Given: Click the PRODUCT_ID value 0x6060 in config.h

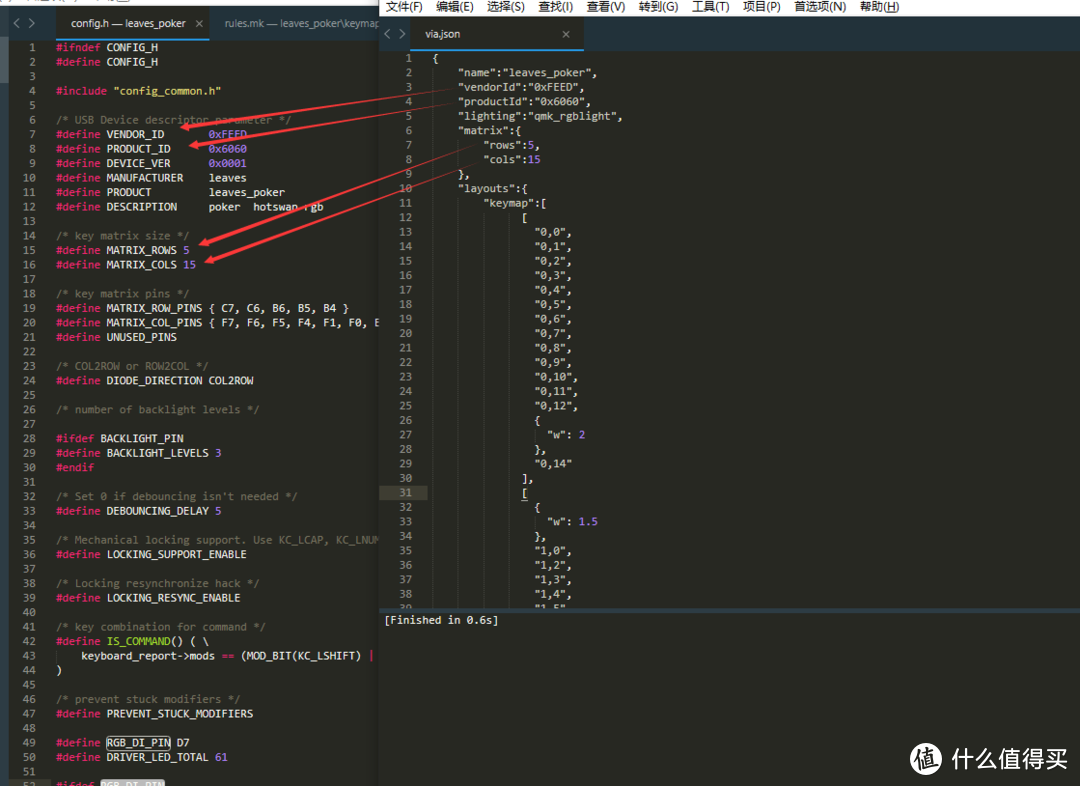Looking at the screenshot, I should [227, 149].
